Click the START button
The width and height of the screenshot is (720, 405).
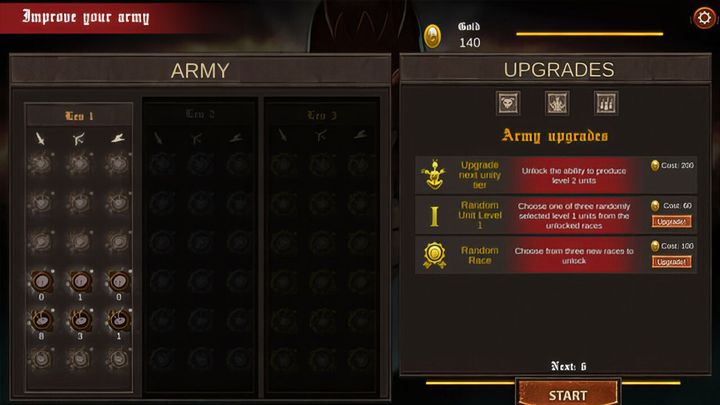pyautogui.click(x=568, y=393)
